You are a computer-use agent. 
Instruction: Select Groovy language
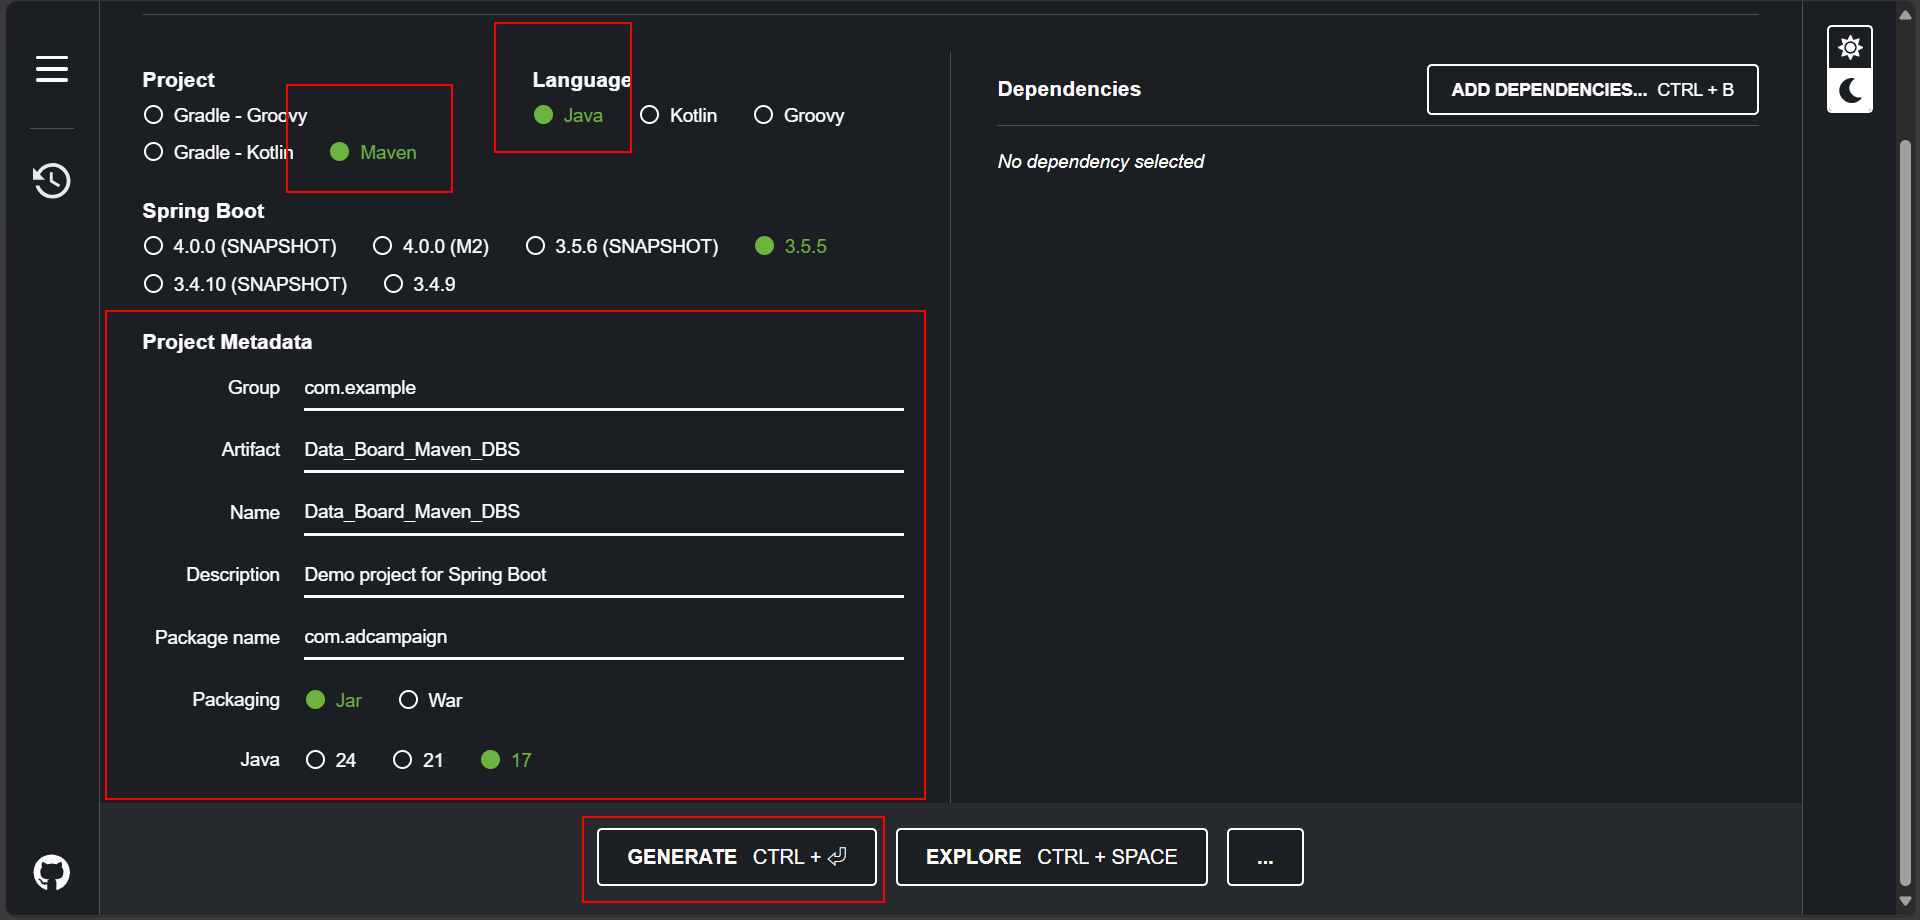tap(799, 115)
